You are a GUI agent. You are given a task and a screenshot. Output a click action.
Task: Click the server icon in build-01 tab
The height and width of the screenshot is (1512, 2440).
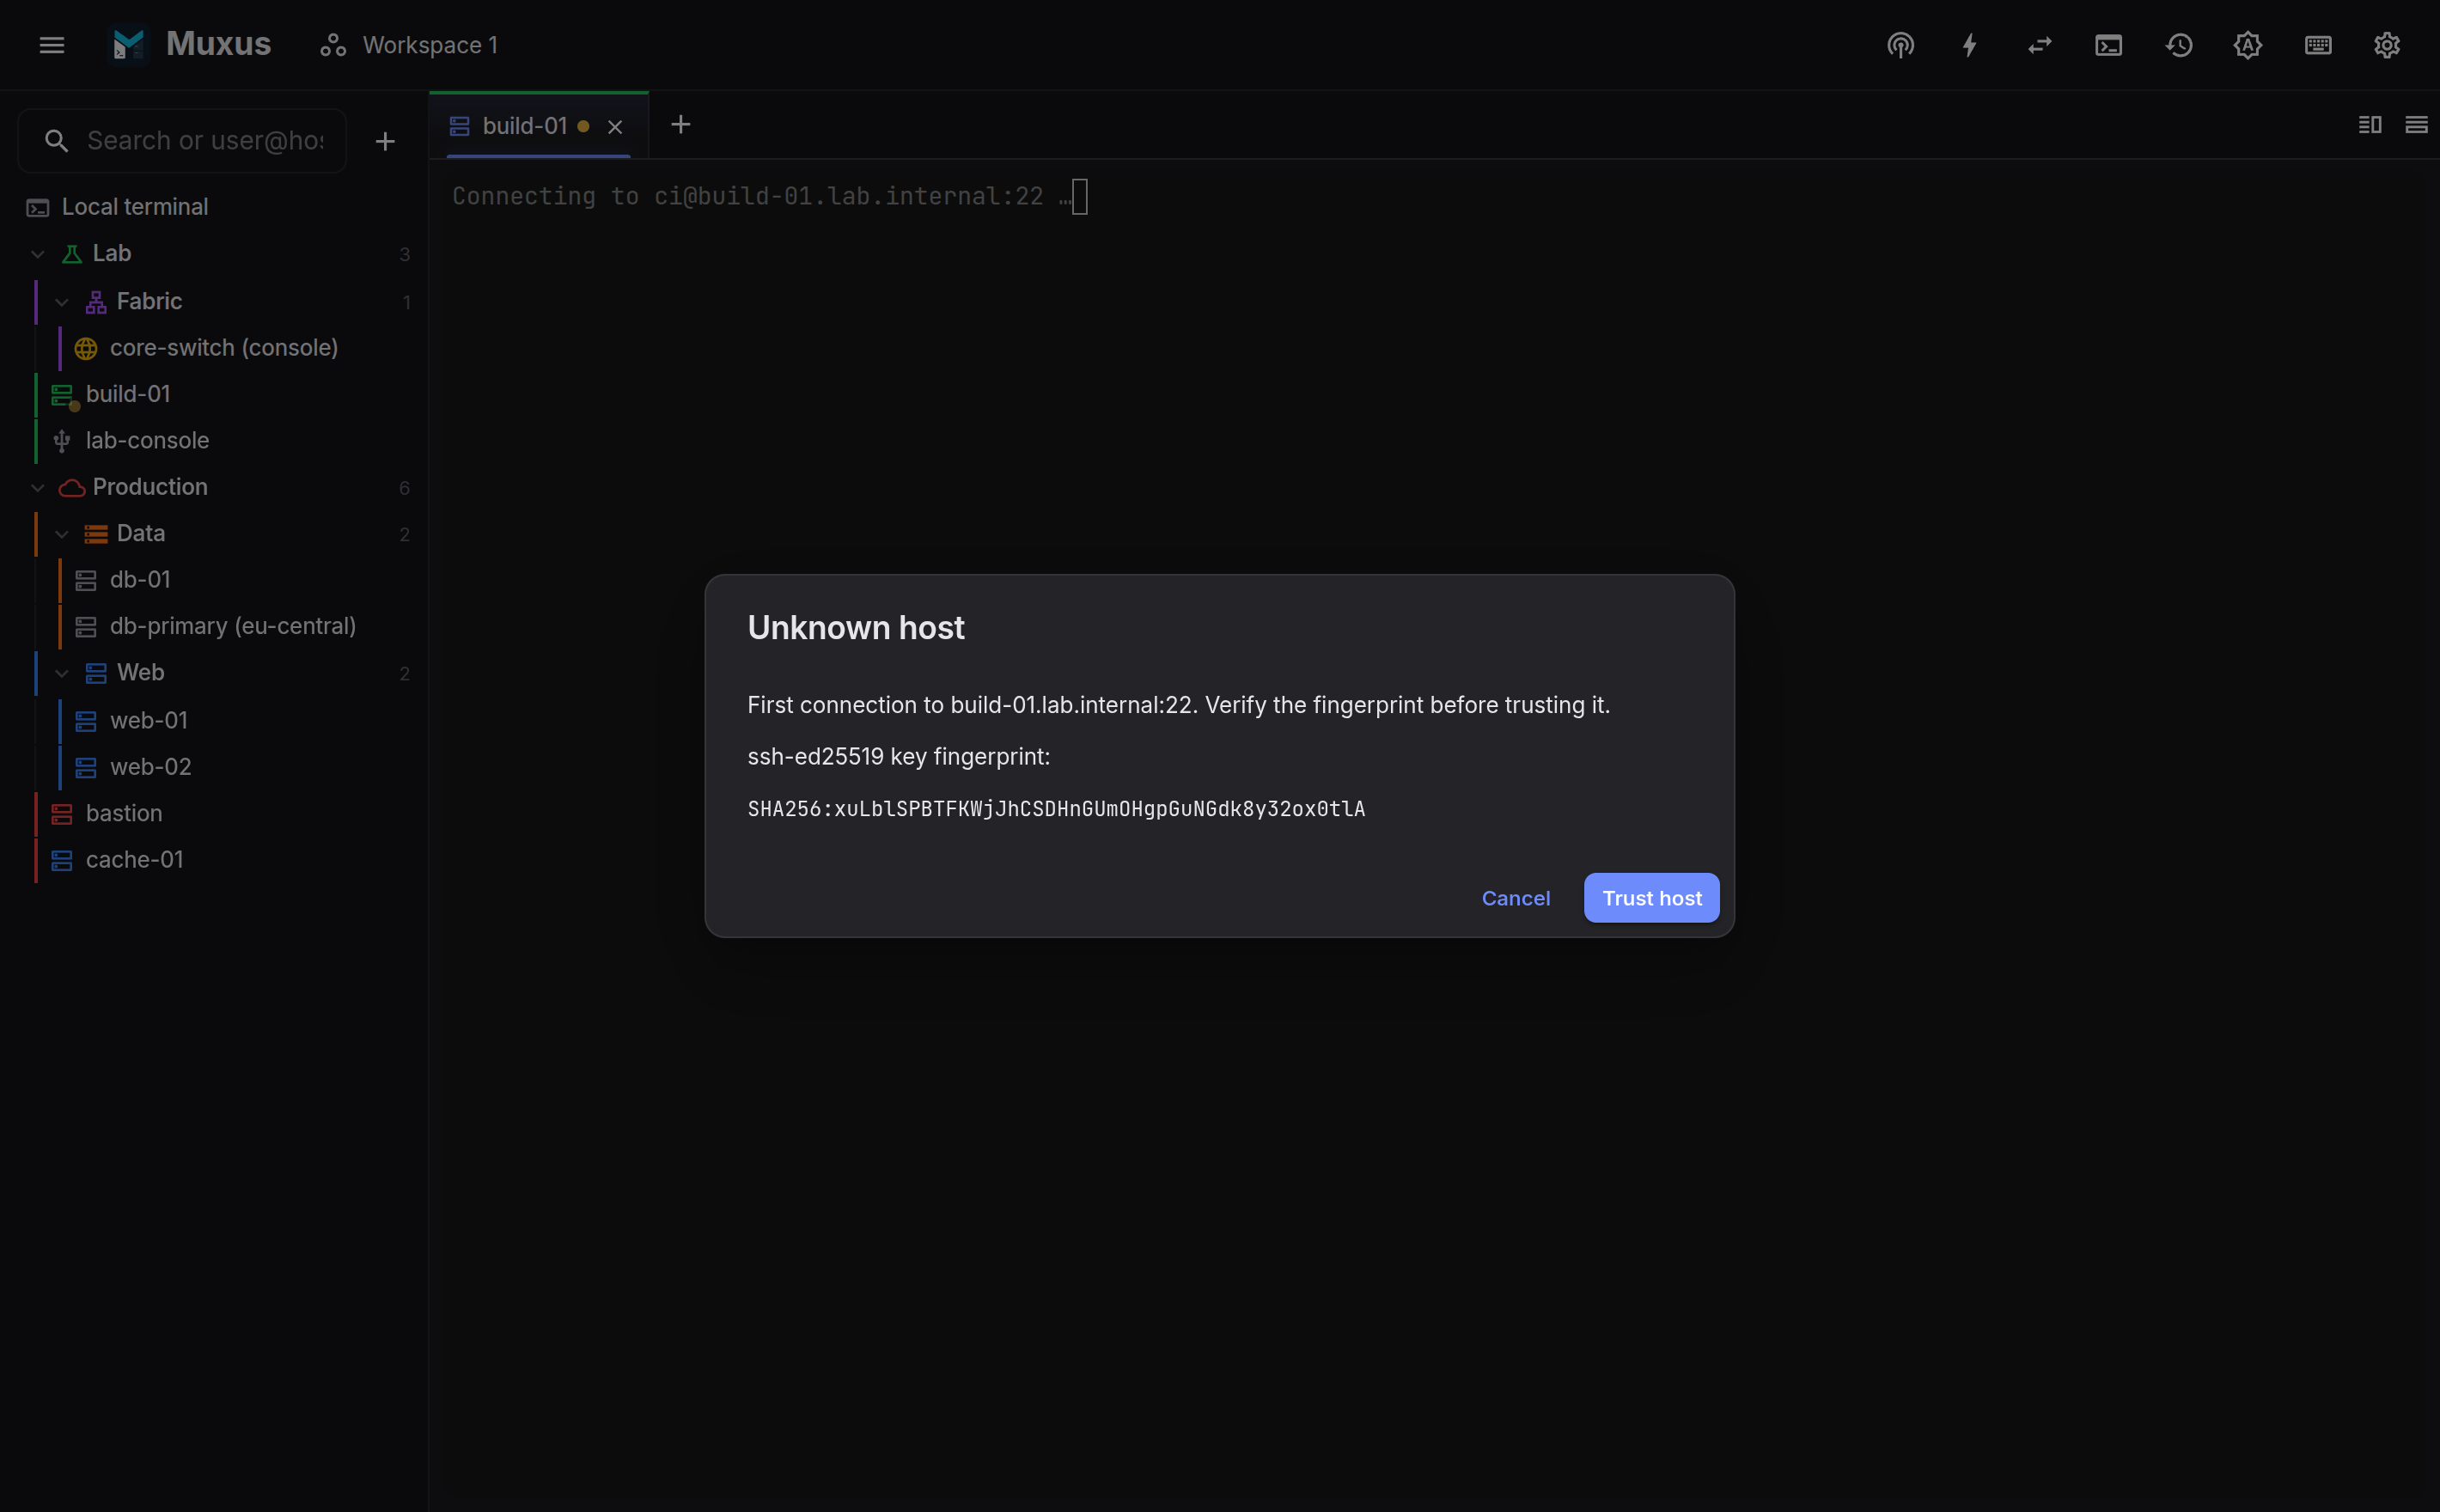click(460, 126)
